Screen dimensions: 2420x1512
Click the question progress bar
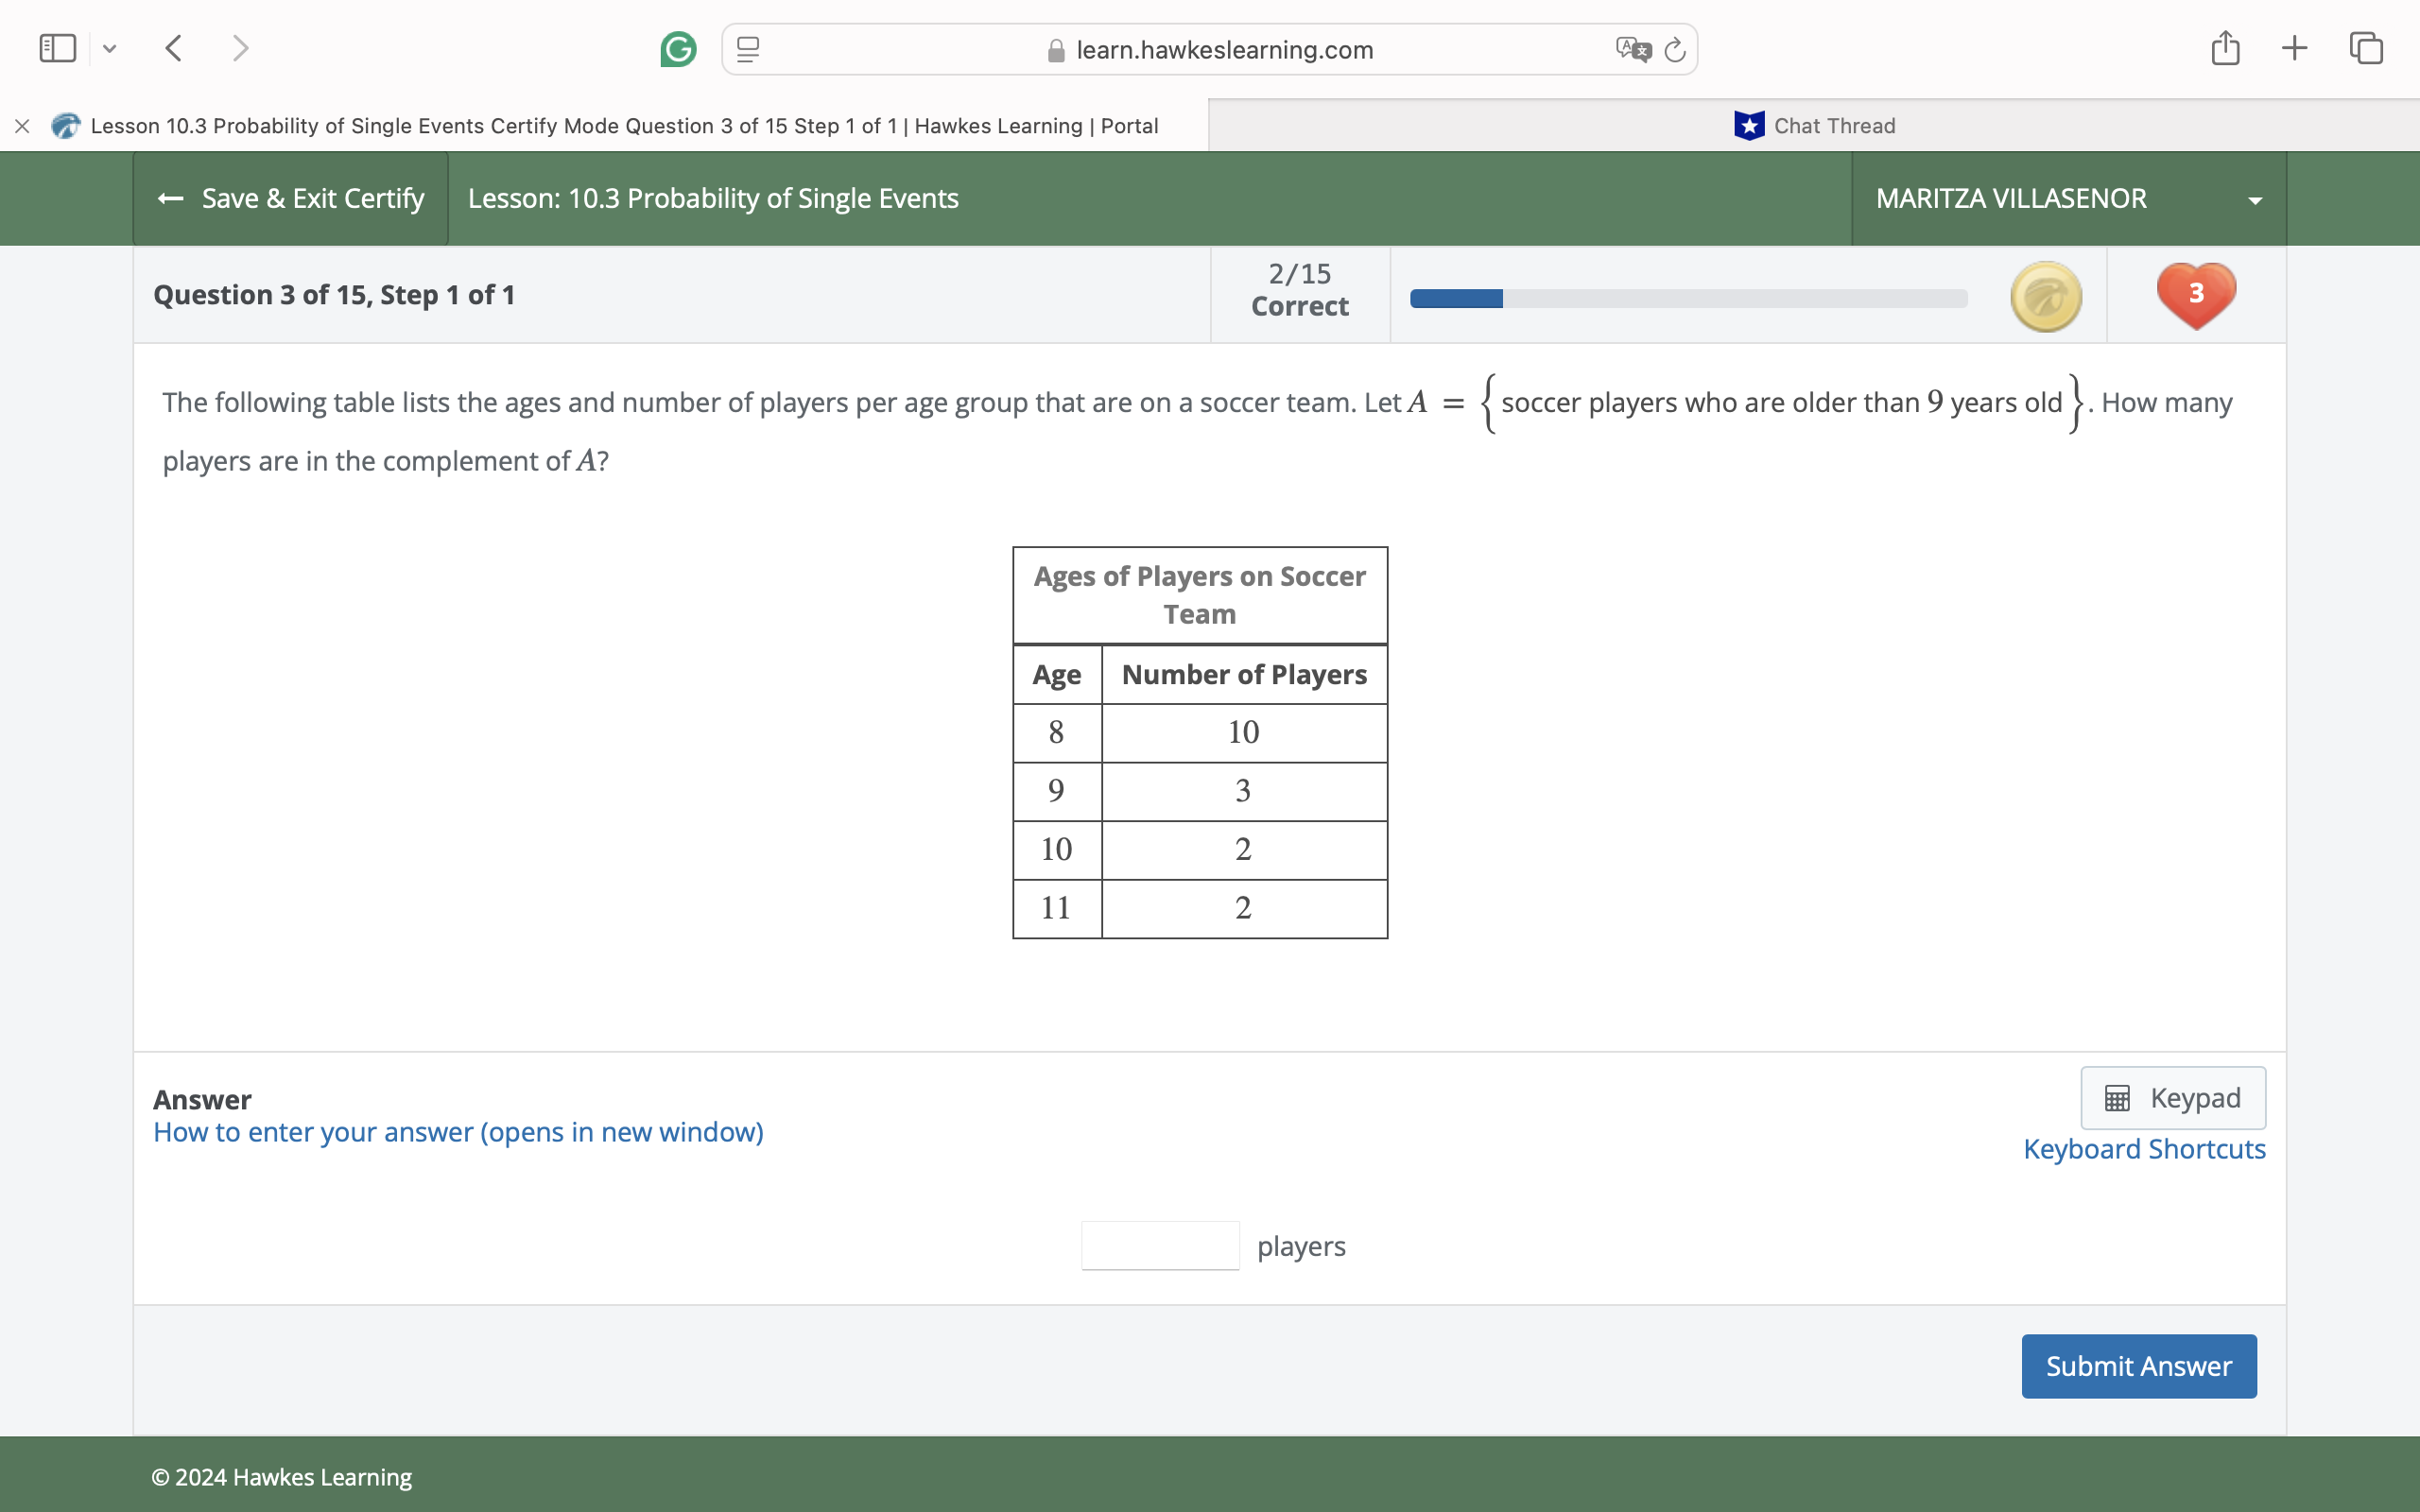click(x=1687, y=297)
